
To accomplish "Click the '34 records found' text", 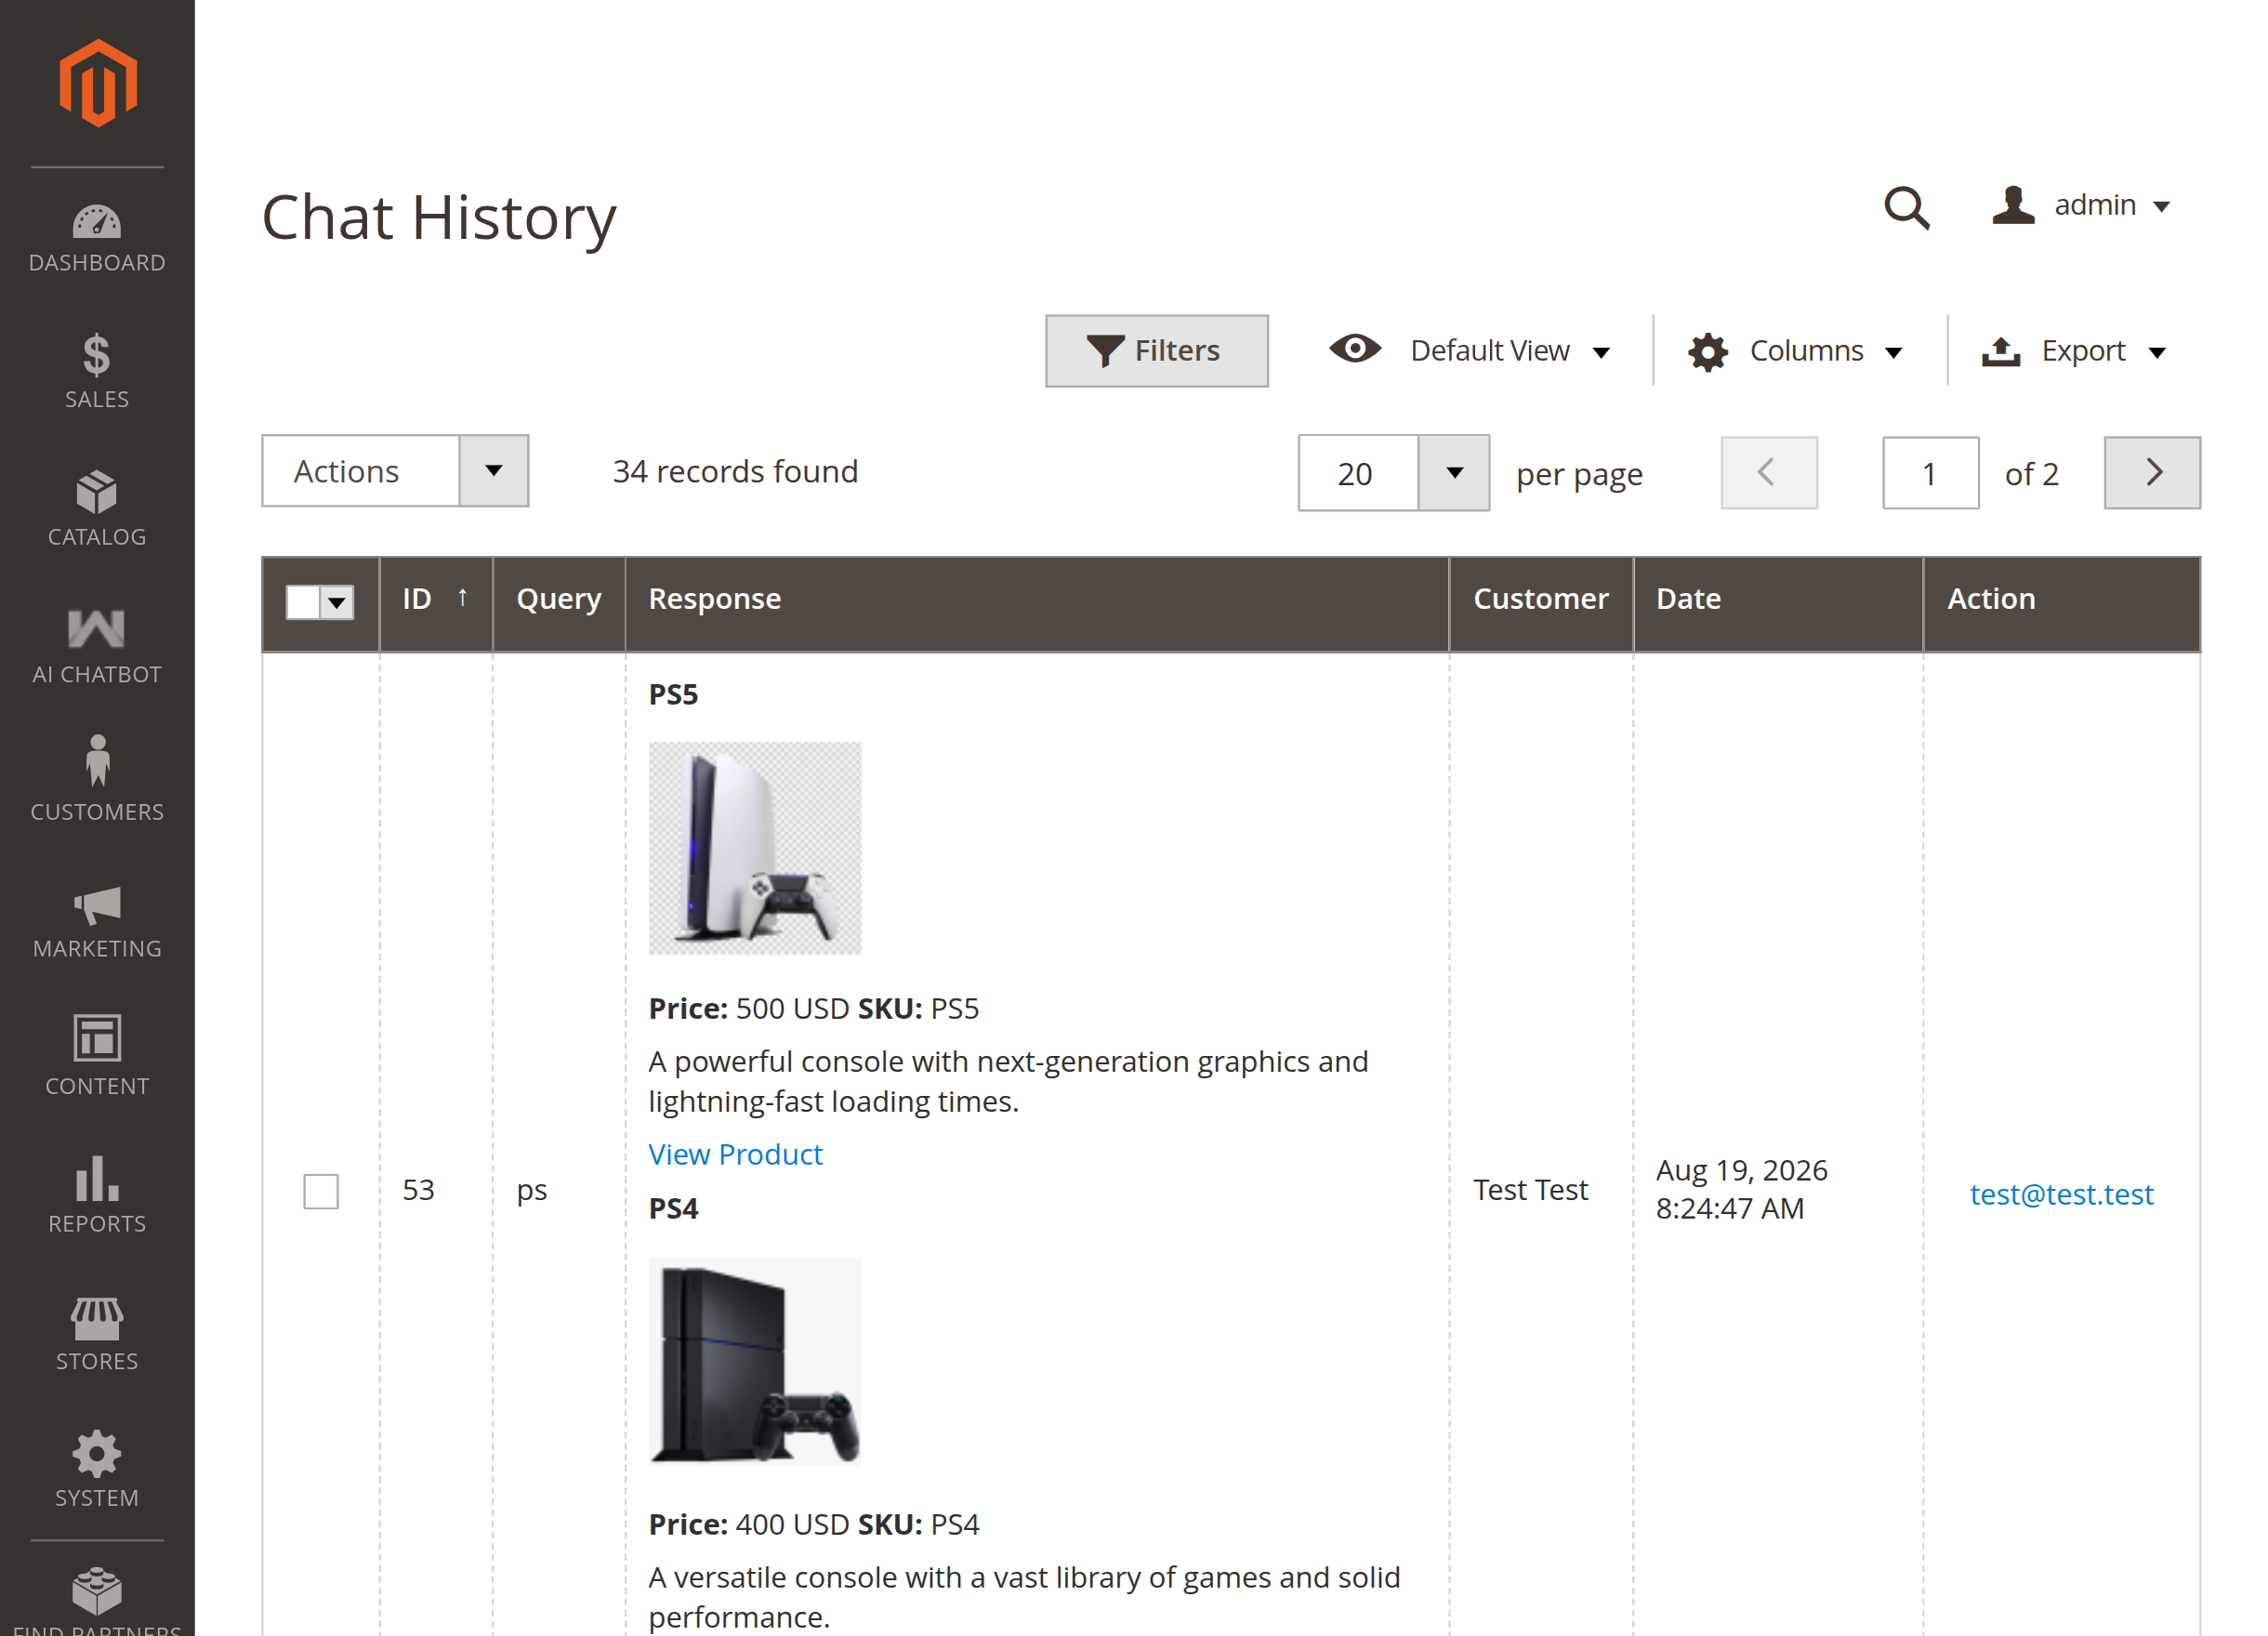I will tap(736, 471).
